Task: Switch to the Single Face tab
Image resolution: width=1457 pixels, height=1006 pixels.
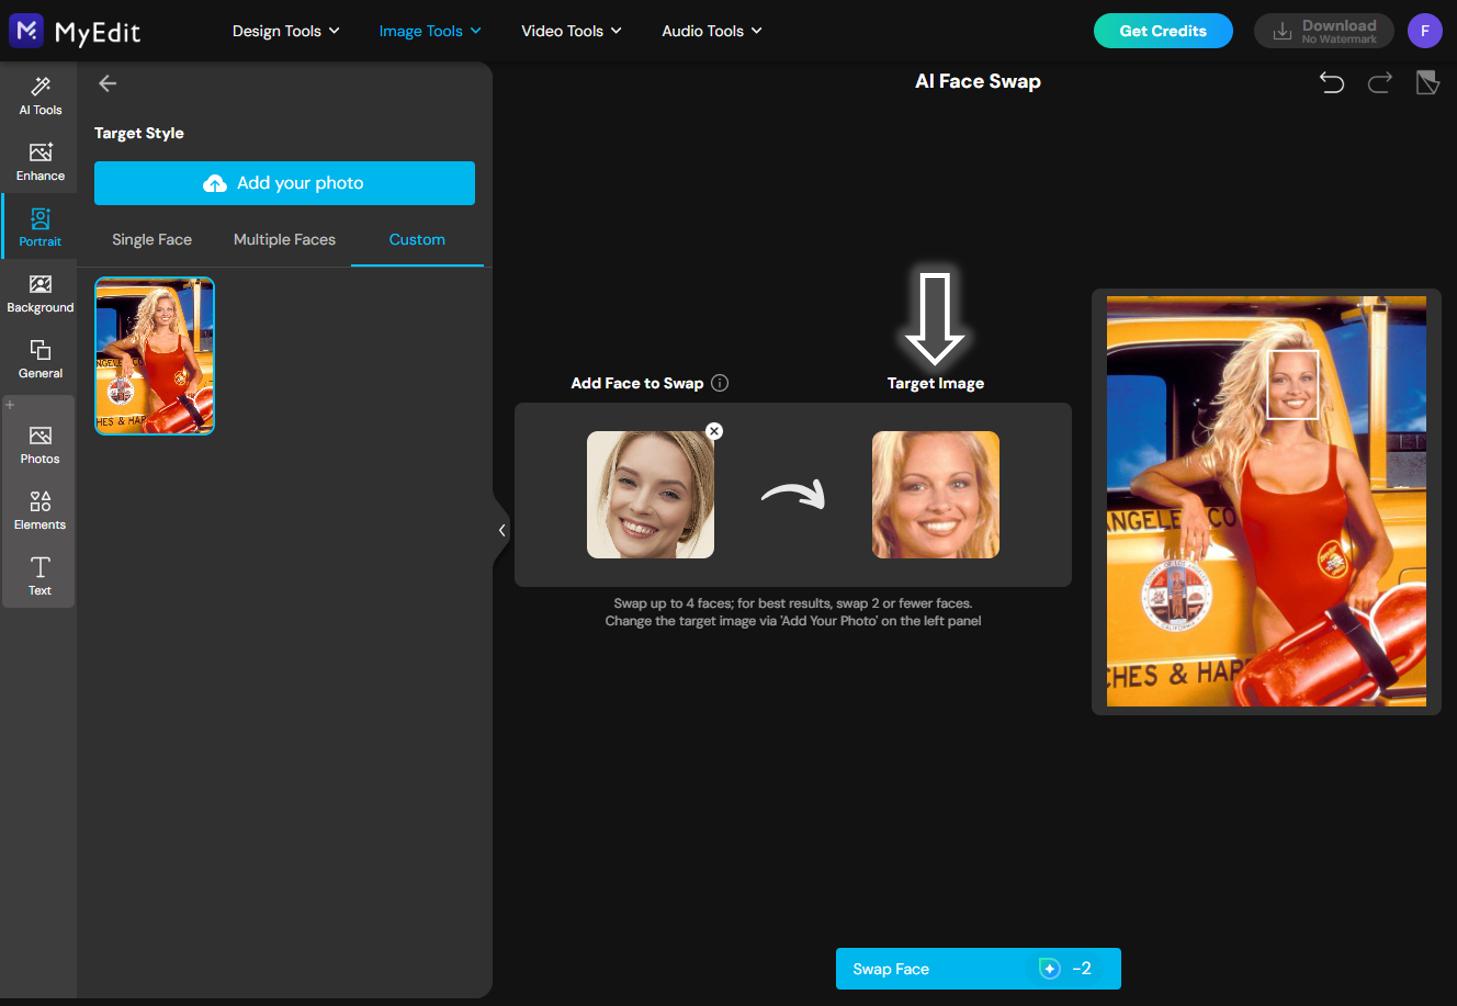Action: pos(152,240)
